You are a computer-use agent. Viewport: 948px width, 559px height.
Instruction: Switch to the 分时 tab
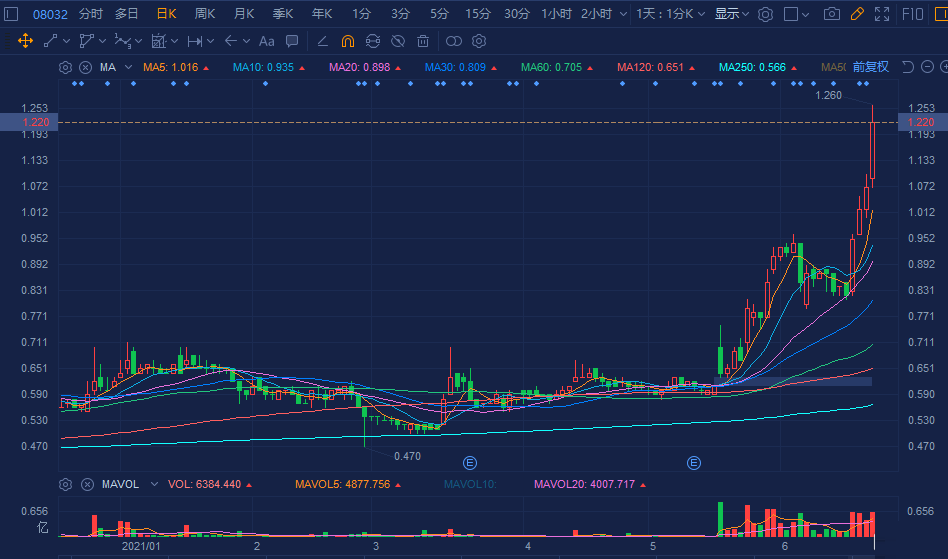pyautogui.click(x=91, y=14)
